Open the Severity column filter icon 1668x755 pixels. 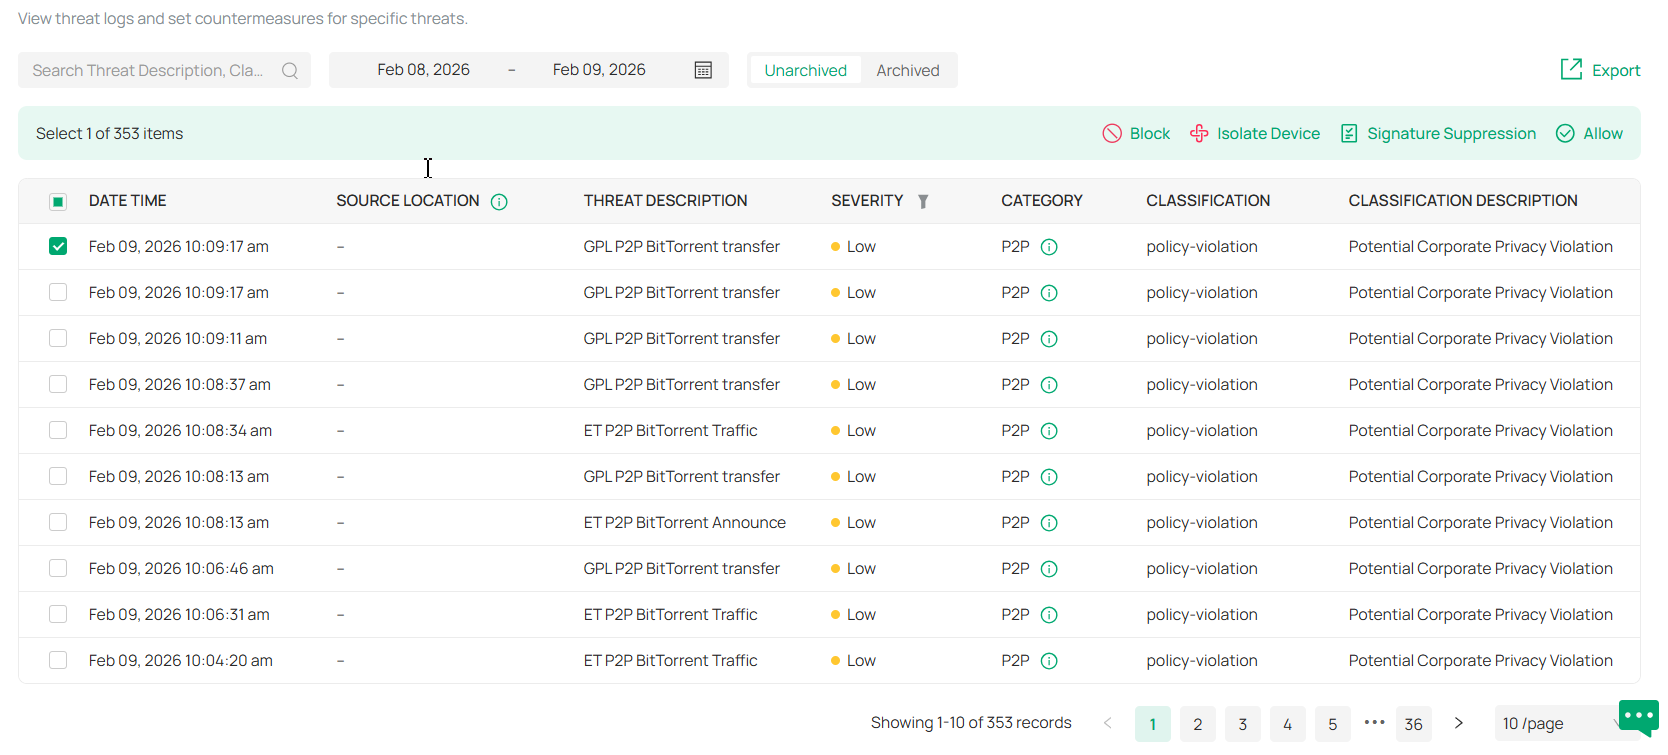point(923,202)
